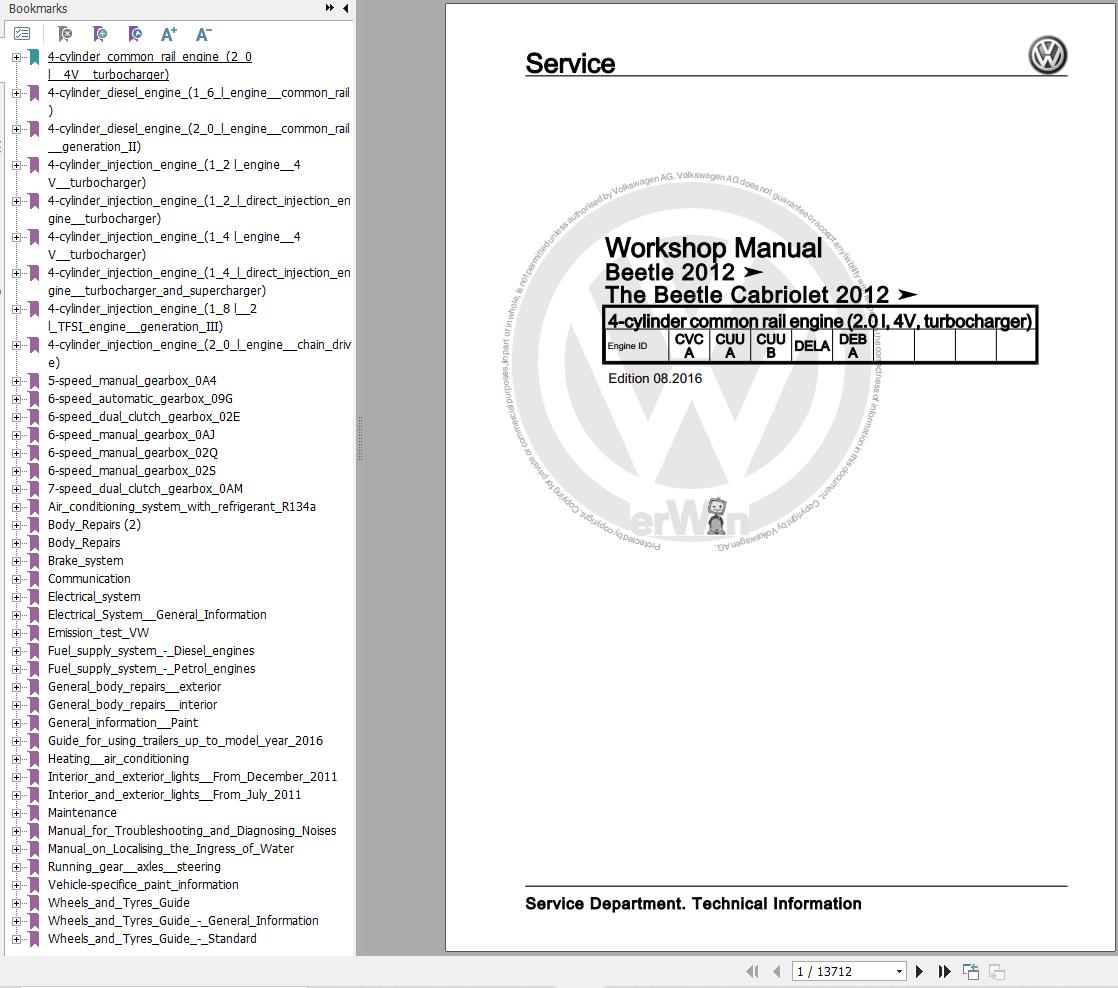Select the Delete bookmark icon
Screen dimensions: 1118x988
64,34
